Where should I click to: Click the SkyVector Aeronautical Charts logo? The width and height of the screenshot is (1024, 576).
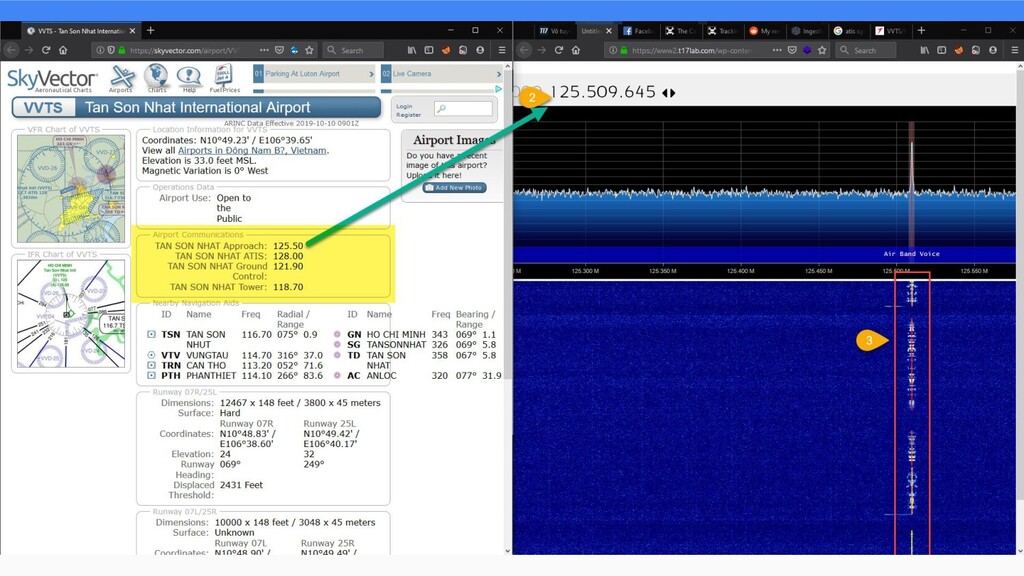tap(52, 80)
